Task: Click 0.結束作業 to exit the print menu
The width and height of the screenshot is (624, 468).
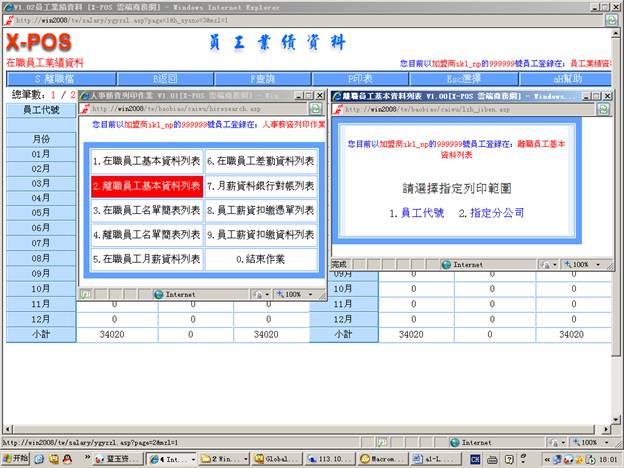Action: (x=260, y=258)
